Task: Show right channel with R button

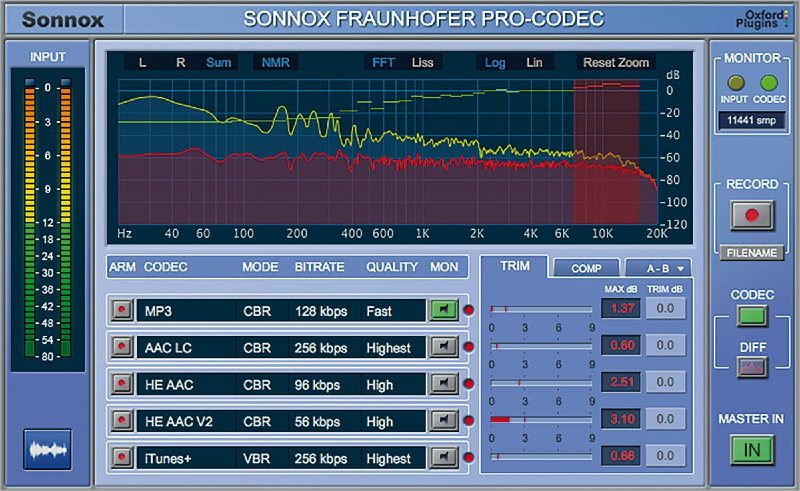Action: click(181, 62)
